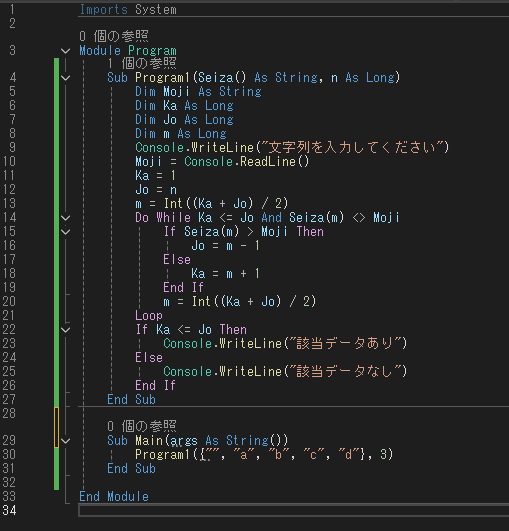The height and width of the screenshot is (531, 509).
Task: Click 'Imports' keyword on line 1
Action: pos(104,9)
